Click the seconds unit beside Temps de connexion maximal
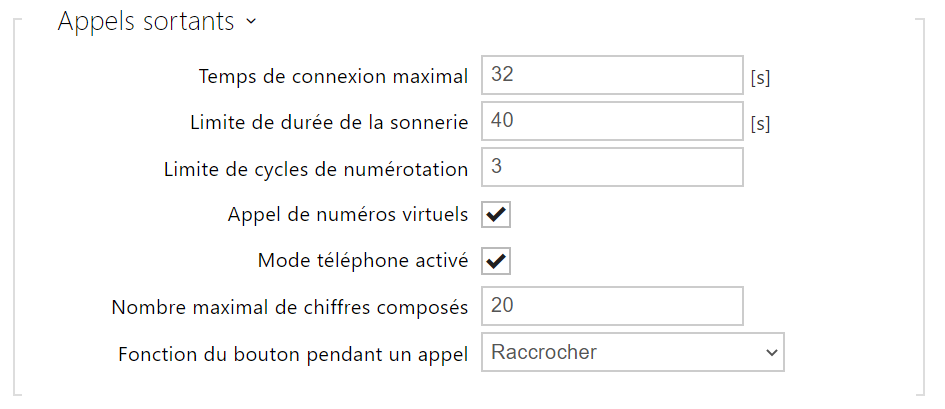Screen dimensions: 945x409 point(760,78)
